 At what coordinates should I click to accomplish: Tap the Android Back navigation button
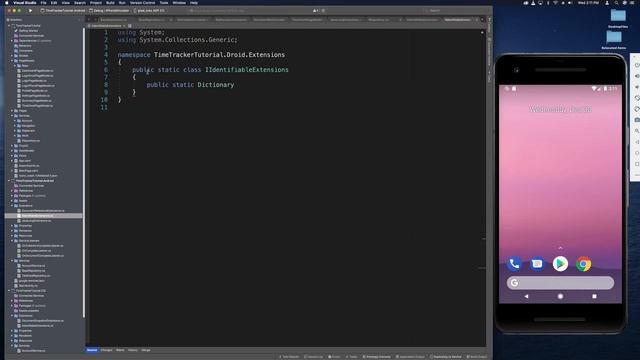pyautogui.click(x=527, y=296)
